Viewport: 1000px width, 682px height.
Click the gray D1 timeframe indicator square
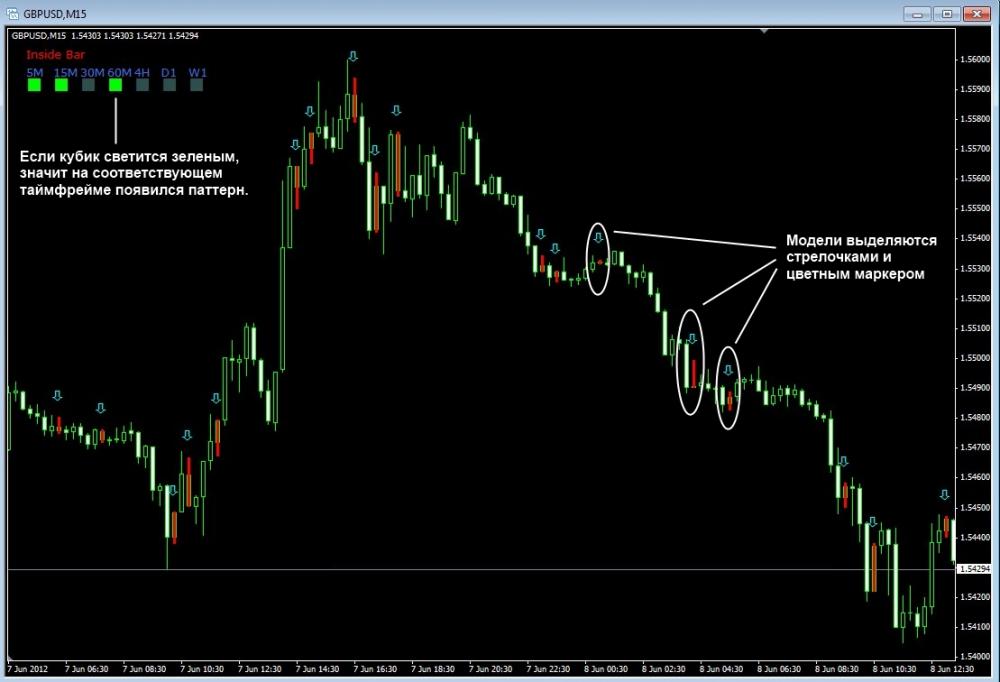tap(169, 84)
